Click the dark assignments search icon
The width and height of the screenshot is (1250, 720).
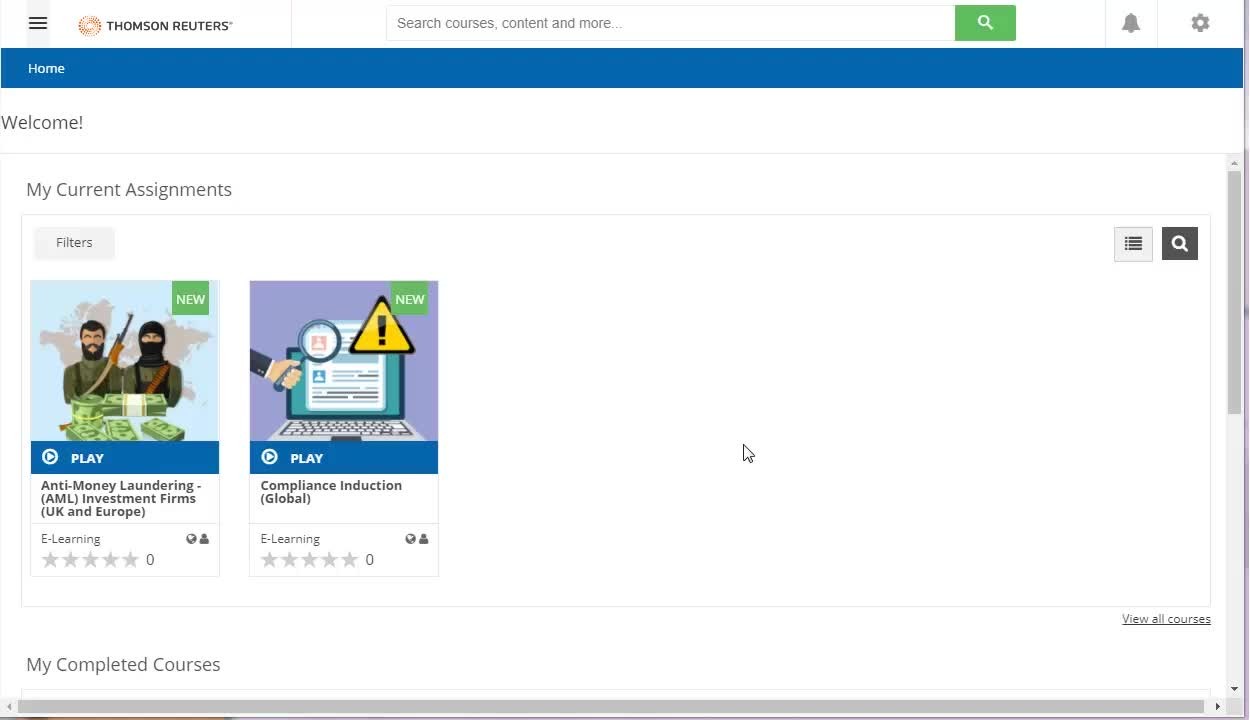click(x=1179, y=244)
